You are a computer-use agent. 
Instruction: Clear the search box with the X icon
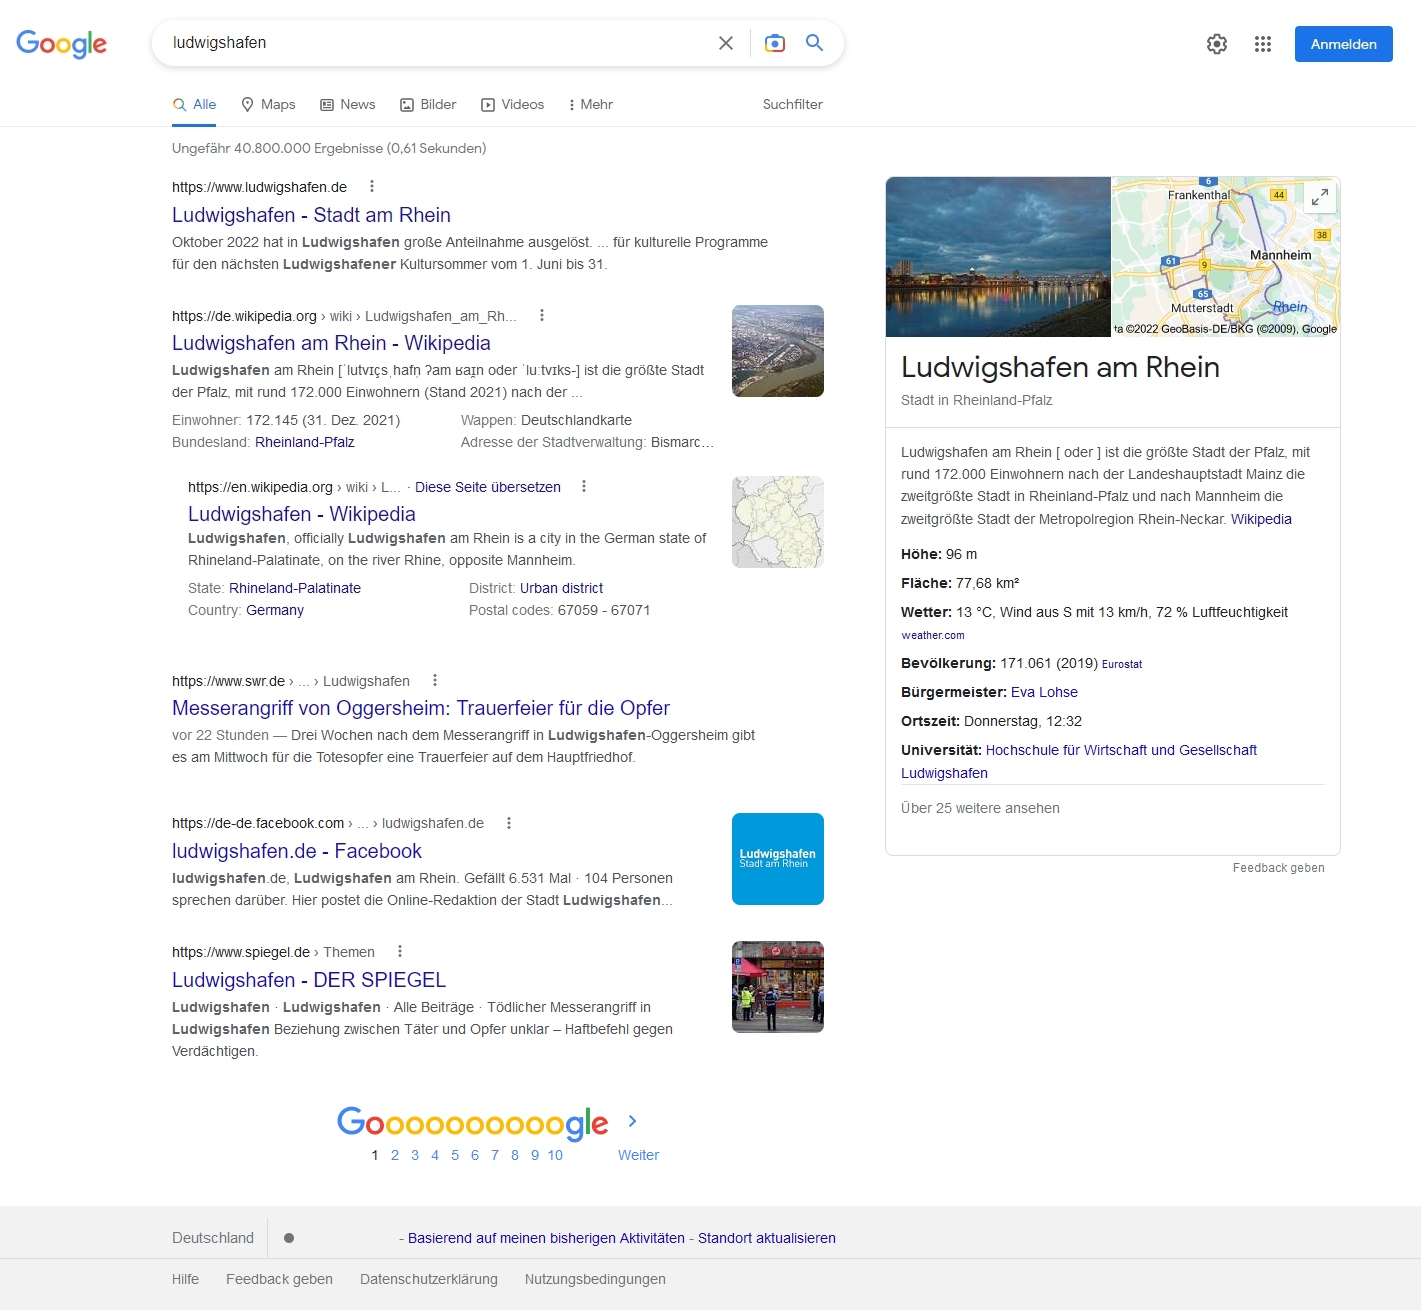[725, 43]
